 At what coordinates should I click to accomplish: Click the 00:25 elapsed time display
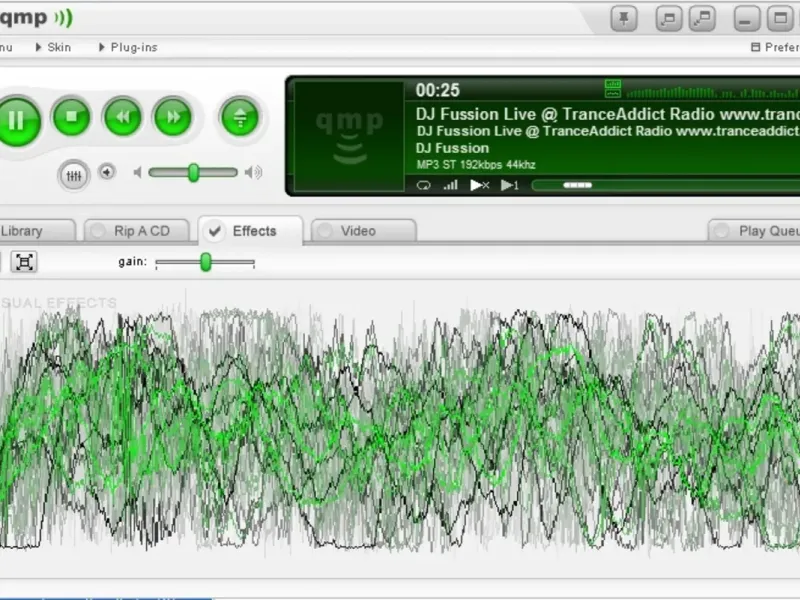click(x=437, y=90)
